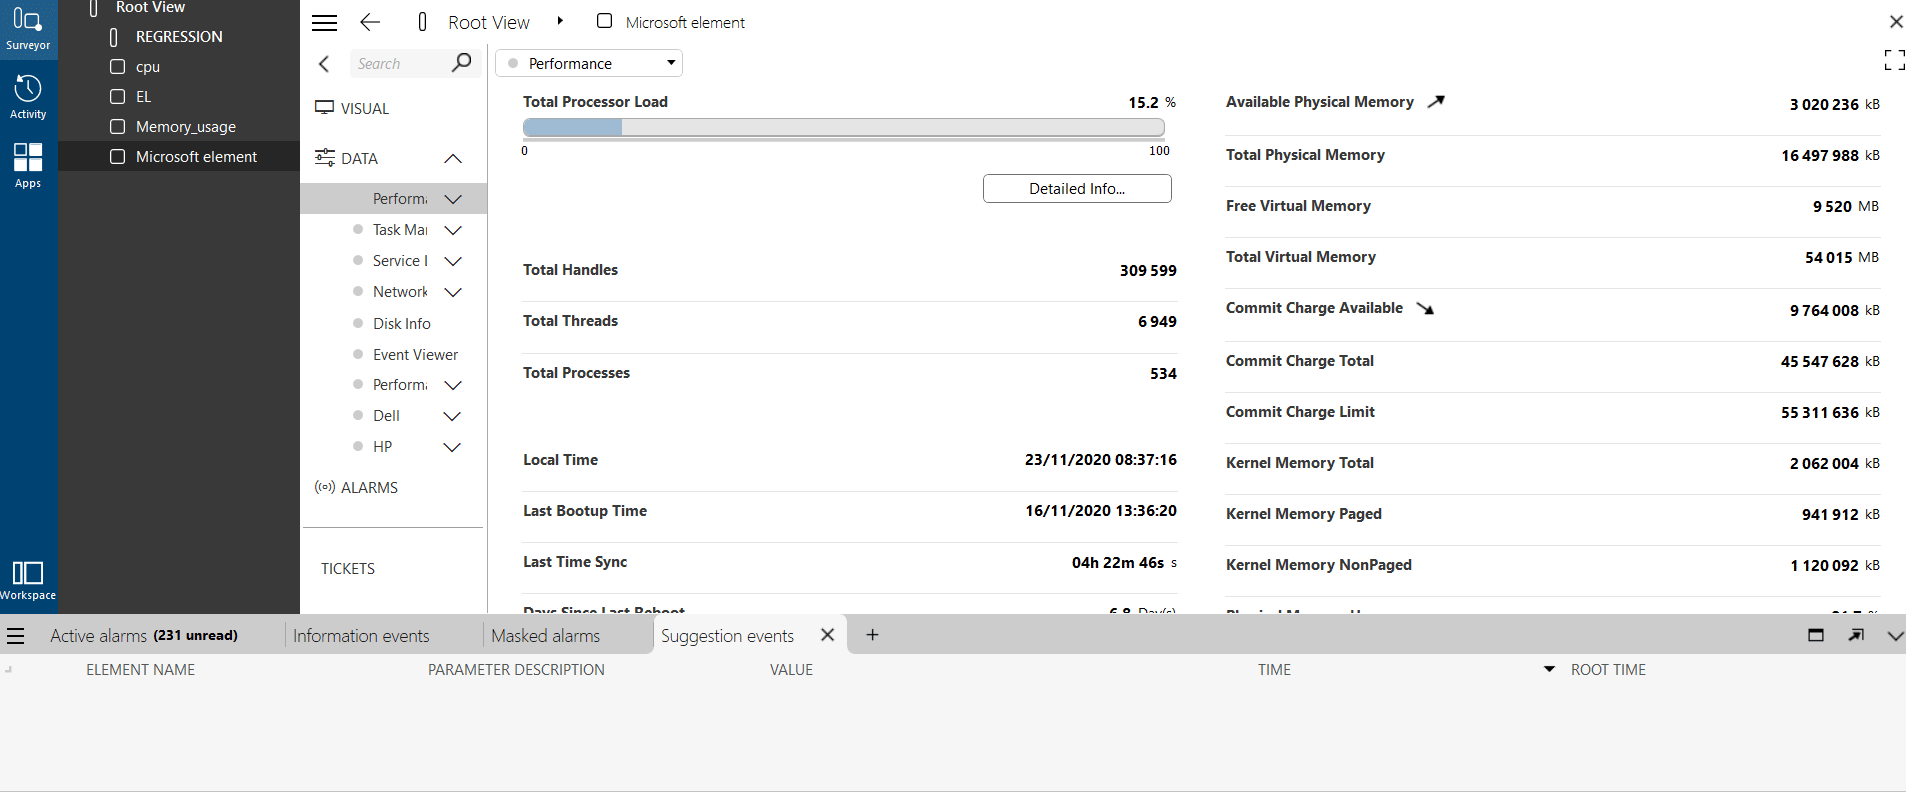This screenshot has width=1906, height=792.
Task: Select Microsoft element in the tree
Action: tap(179, 157)
